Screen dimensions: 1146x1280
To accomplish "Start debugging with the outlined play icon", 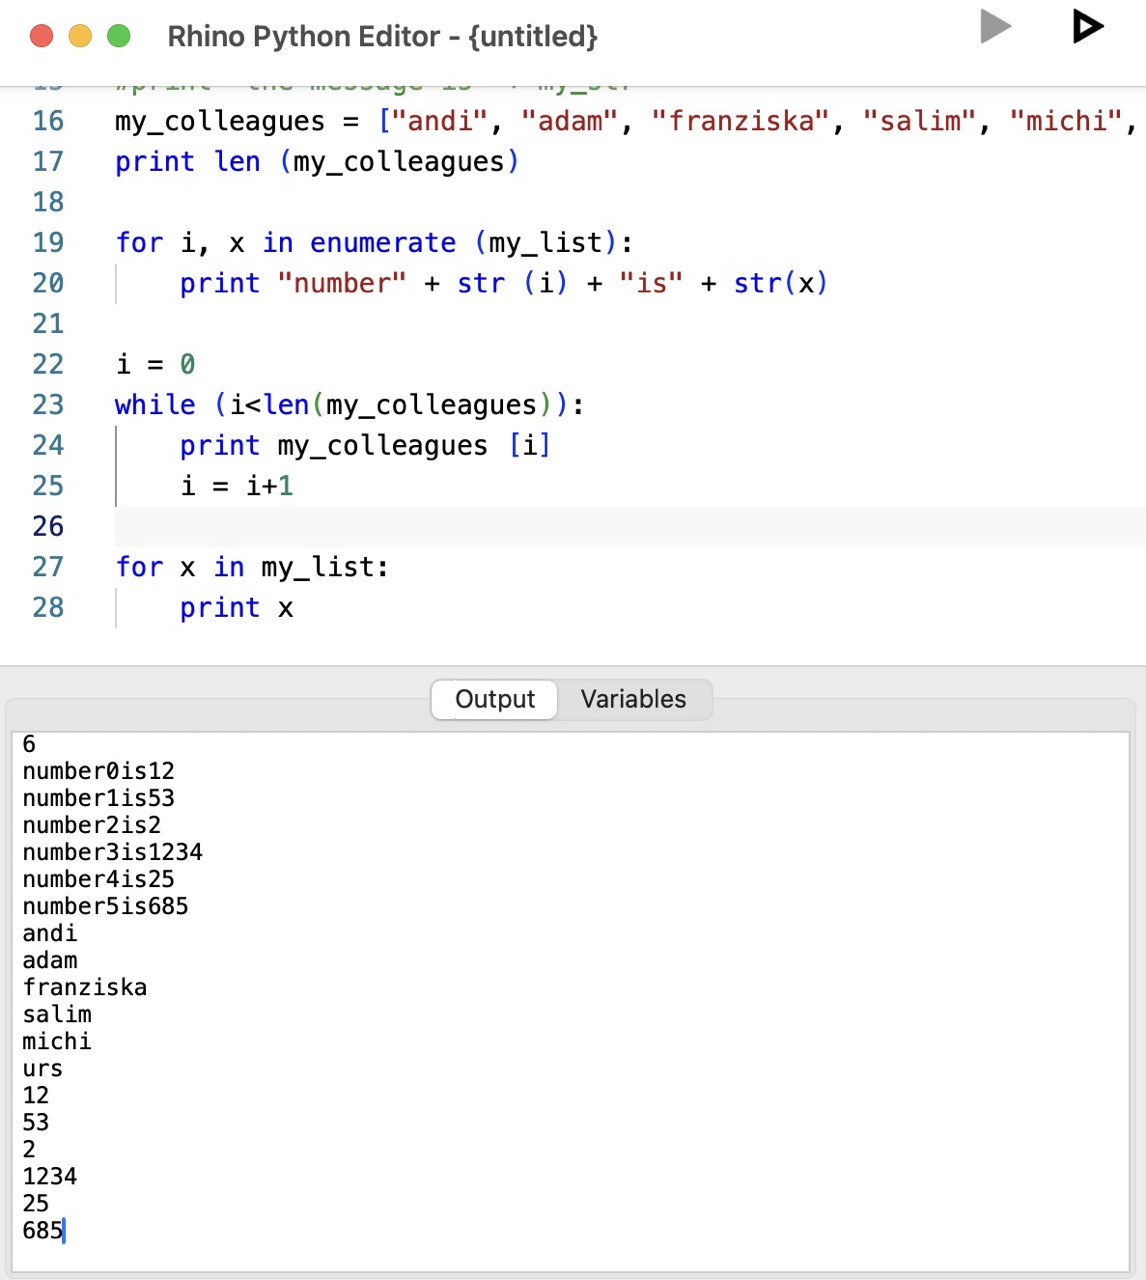I will (x=1087, y=27).
